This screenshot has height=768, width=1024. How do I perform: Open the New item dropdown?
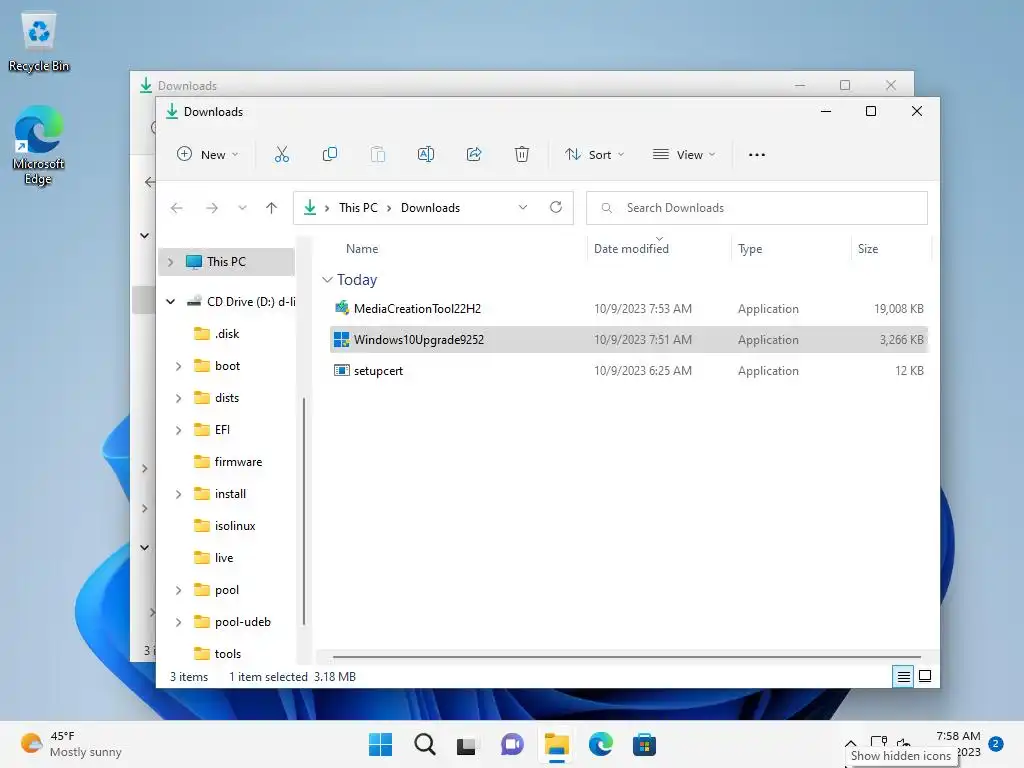click(x=208, y=155)
